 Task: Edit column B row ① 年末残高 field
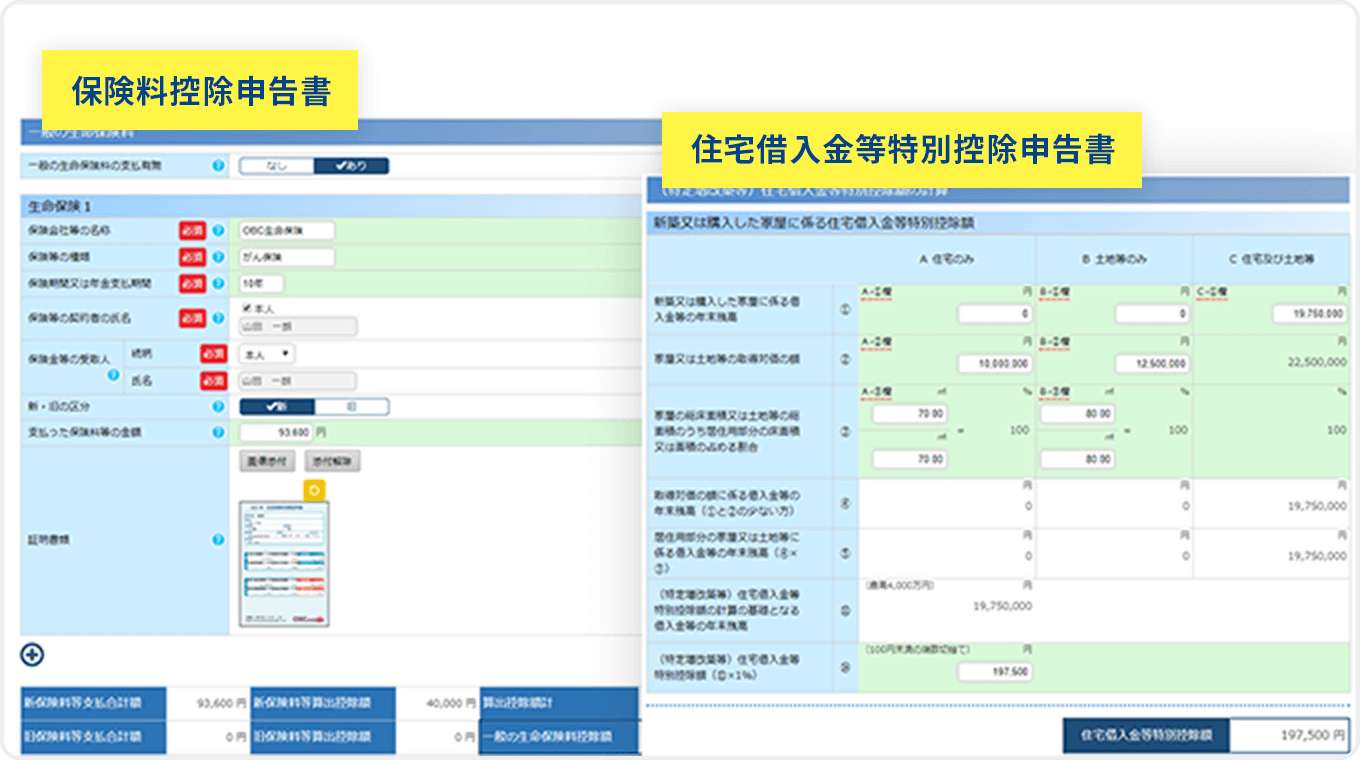click(1153, 314)
